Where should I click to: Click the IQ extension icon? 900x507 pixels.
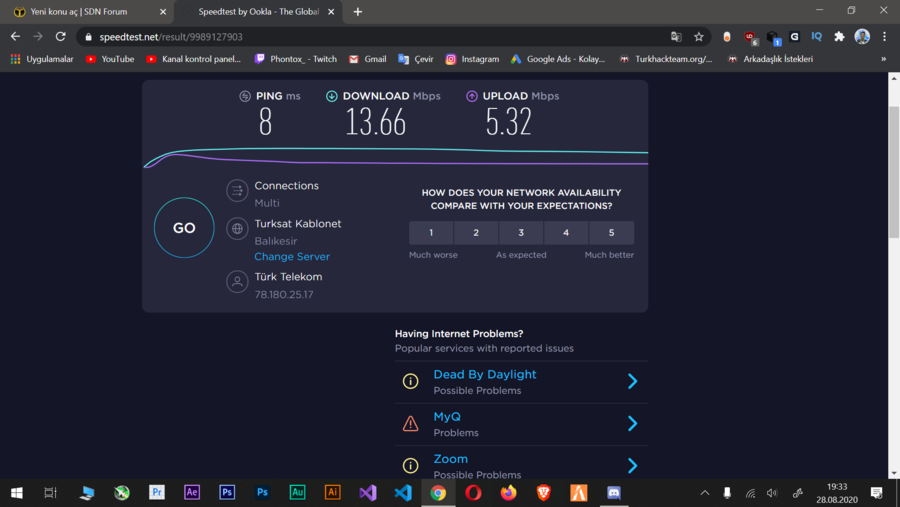pyautogui.click(x=817, y=37)
